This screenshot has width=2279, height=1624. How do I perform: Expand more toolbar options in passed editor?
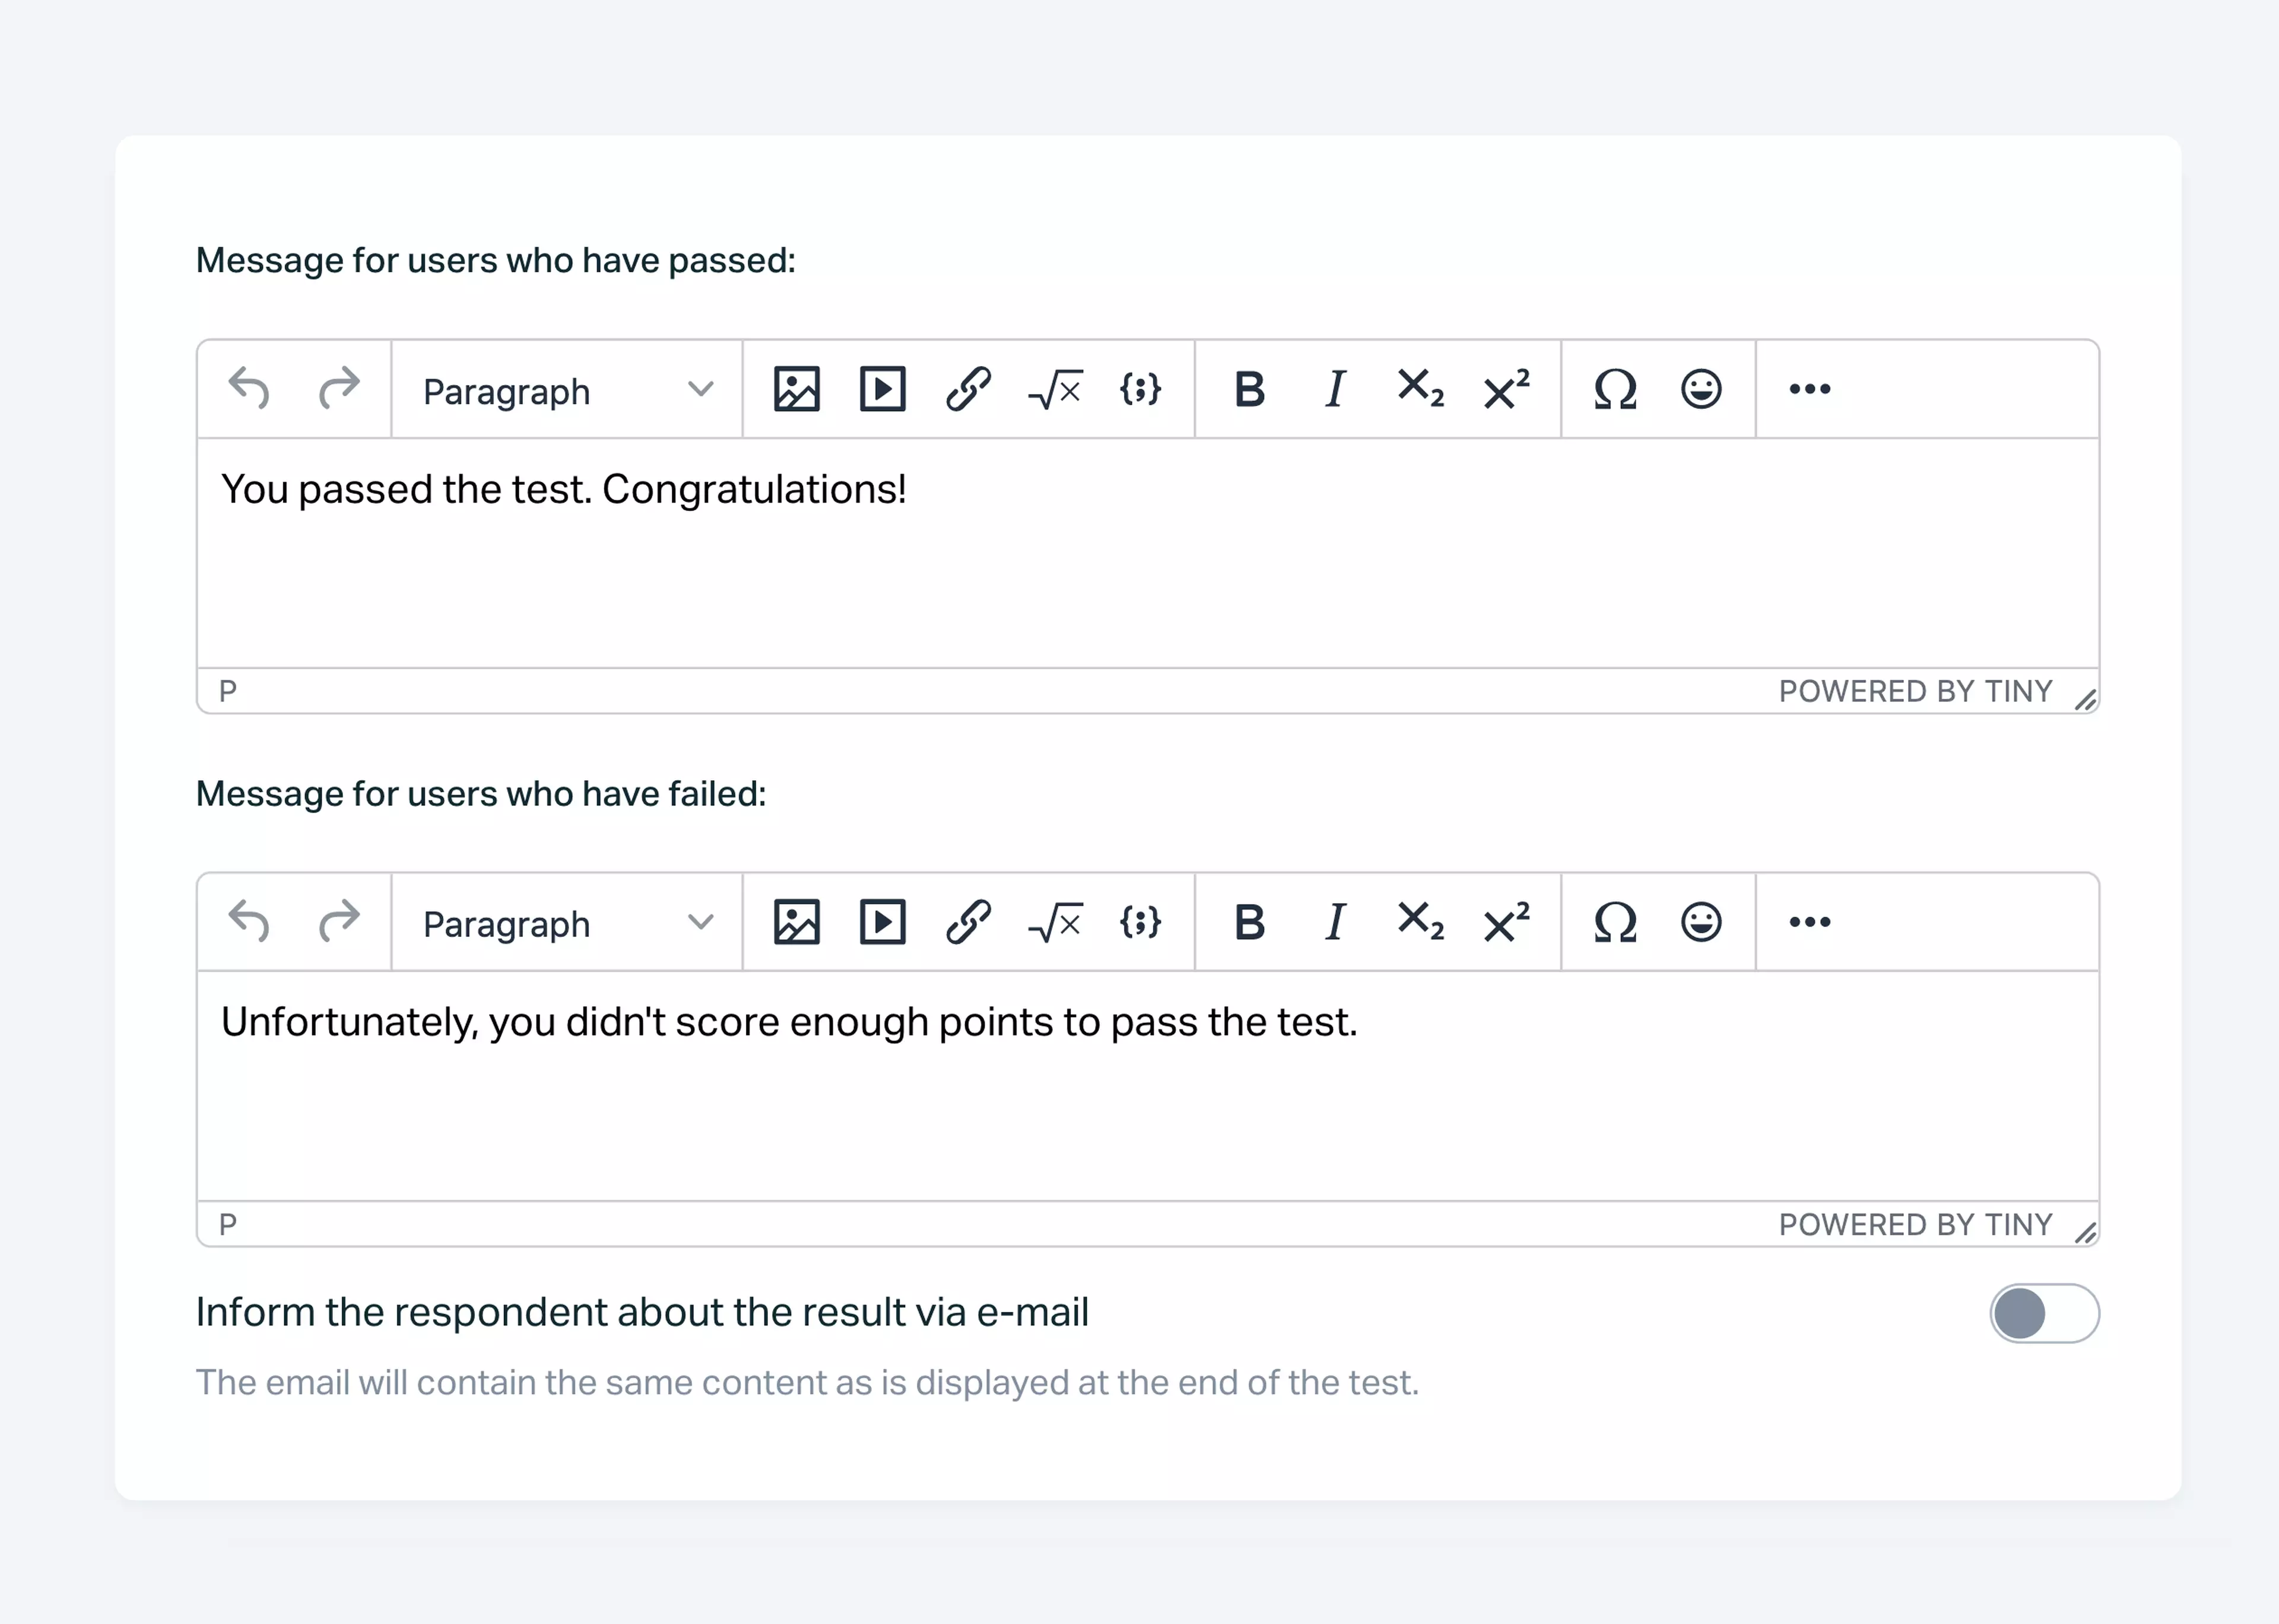pyautogui.click(x=1809, y=389)
